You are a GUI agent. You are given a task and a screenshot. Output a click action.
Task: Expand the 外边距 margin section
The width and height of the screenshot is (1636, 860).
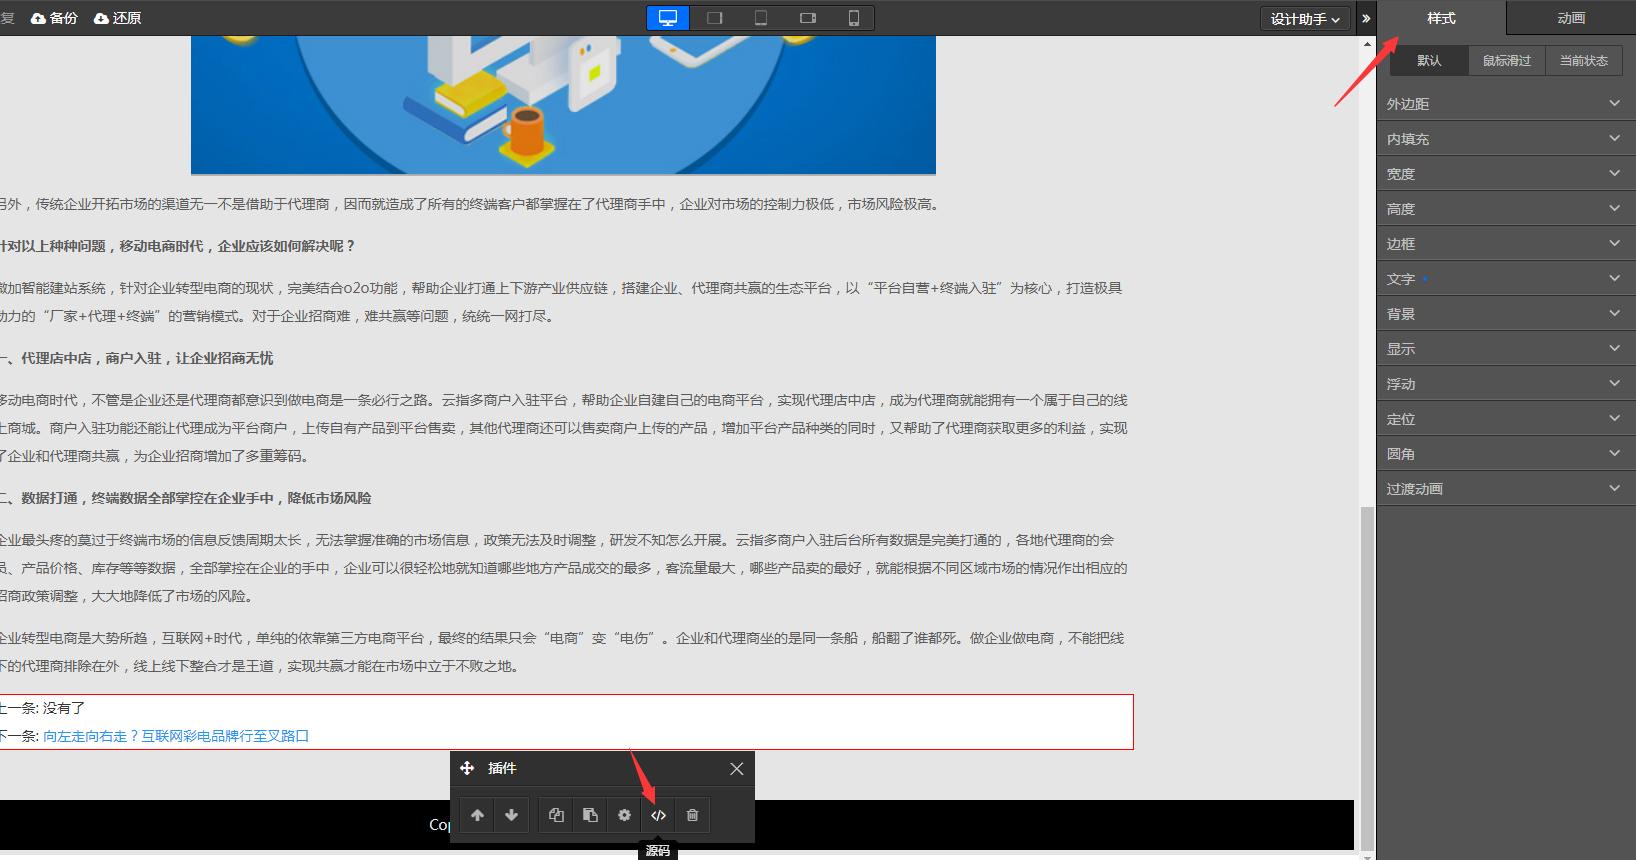(x=1505, y=104)
